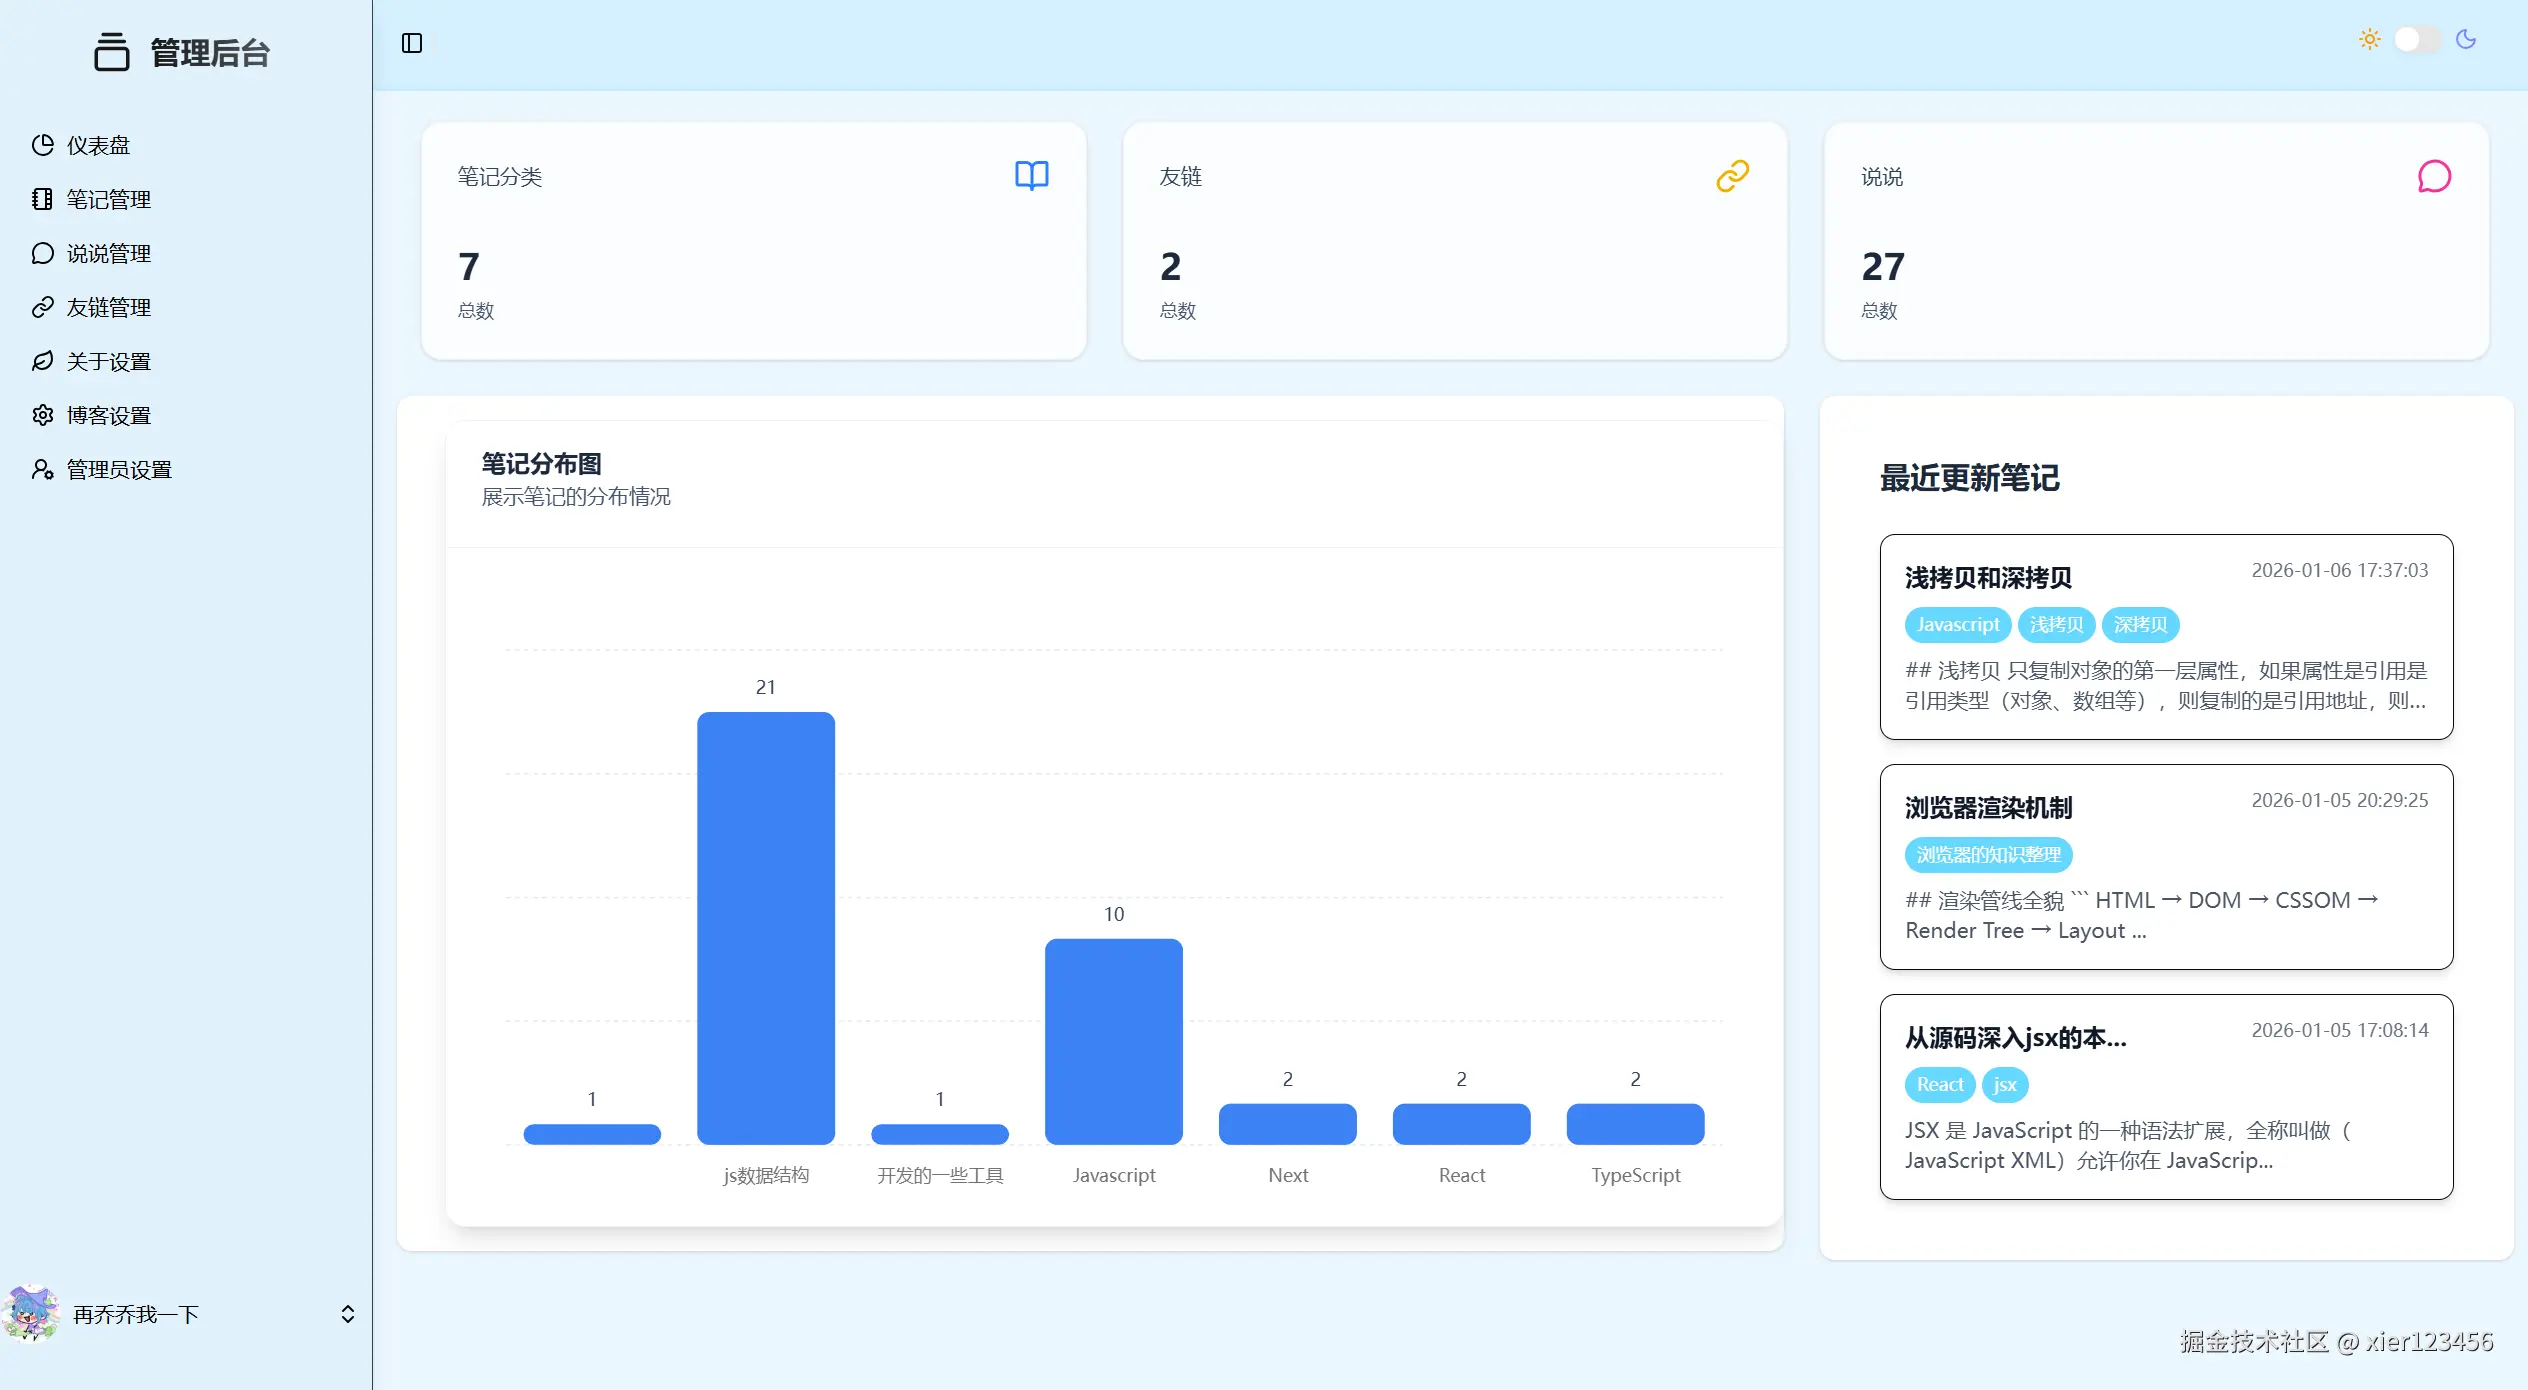Expand the user menu chevron at bottom
Screen dimensions: 2528x1390
[347, 1314]
